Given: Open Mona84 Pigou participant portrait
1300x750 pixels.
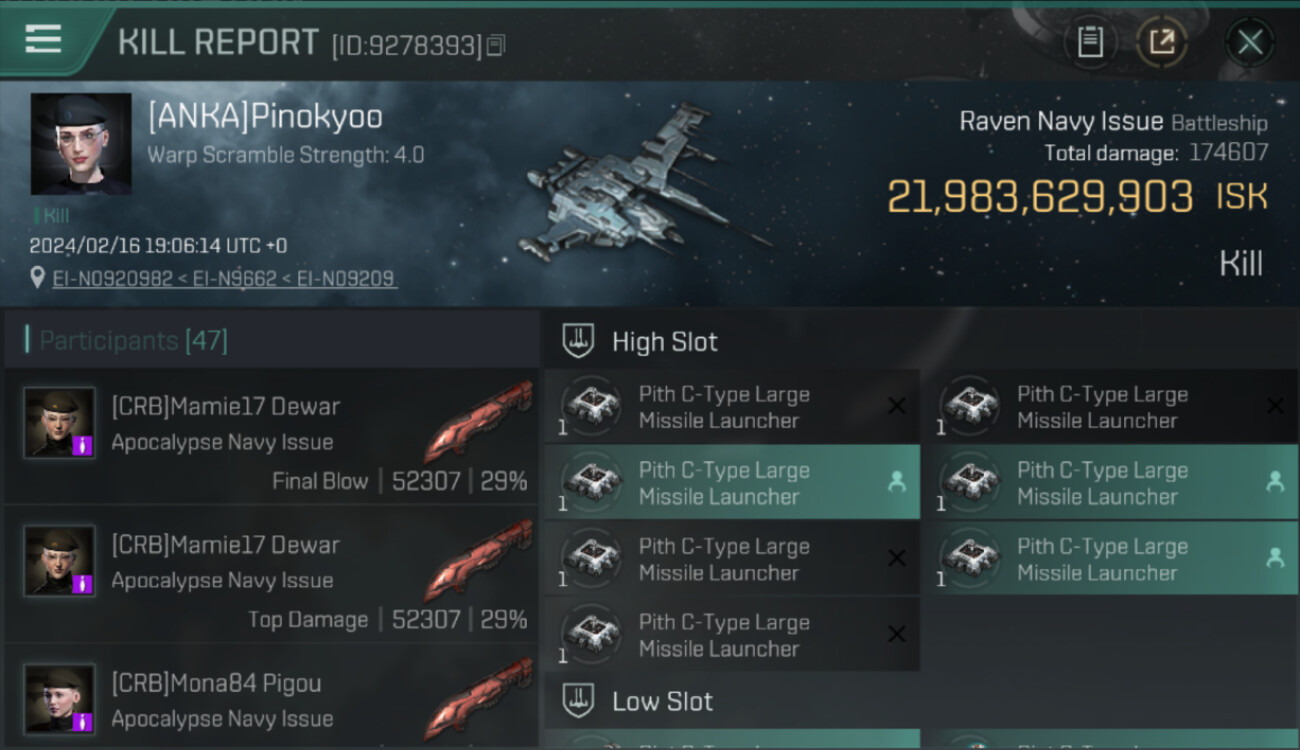Looking at the screenshot, I should [x=60, y=699].
